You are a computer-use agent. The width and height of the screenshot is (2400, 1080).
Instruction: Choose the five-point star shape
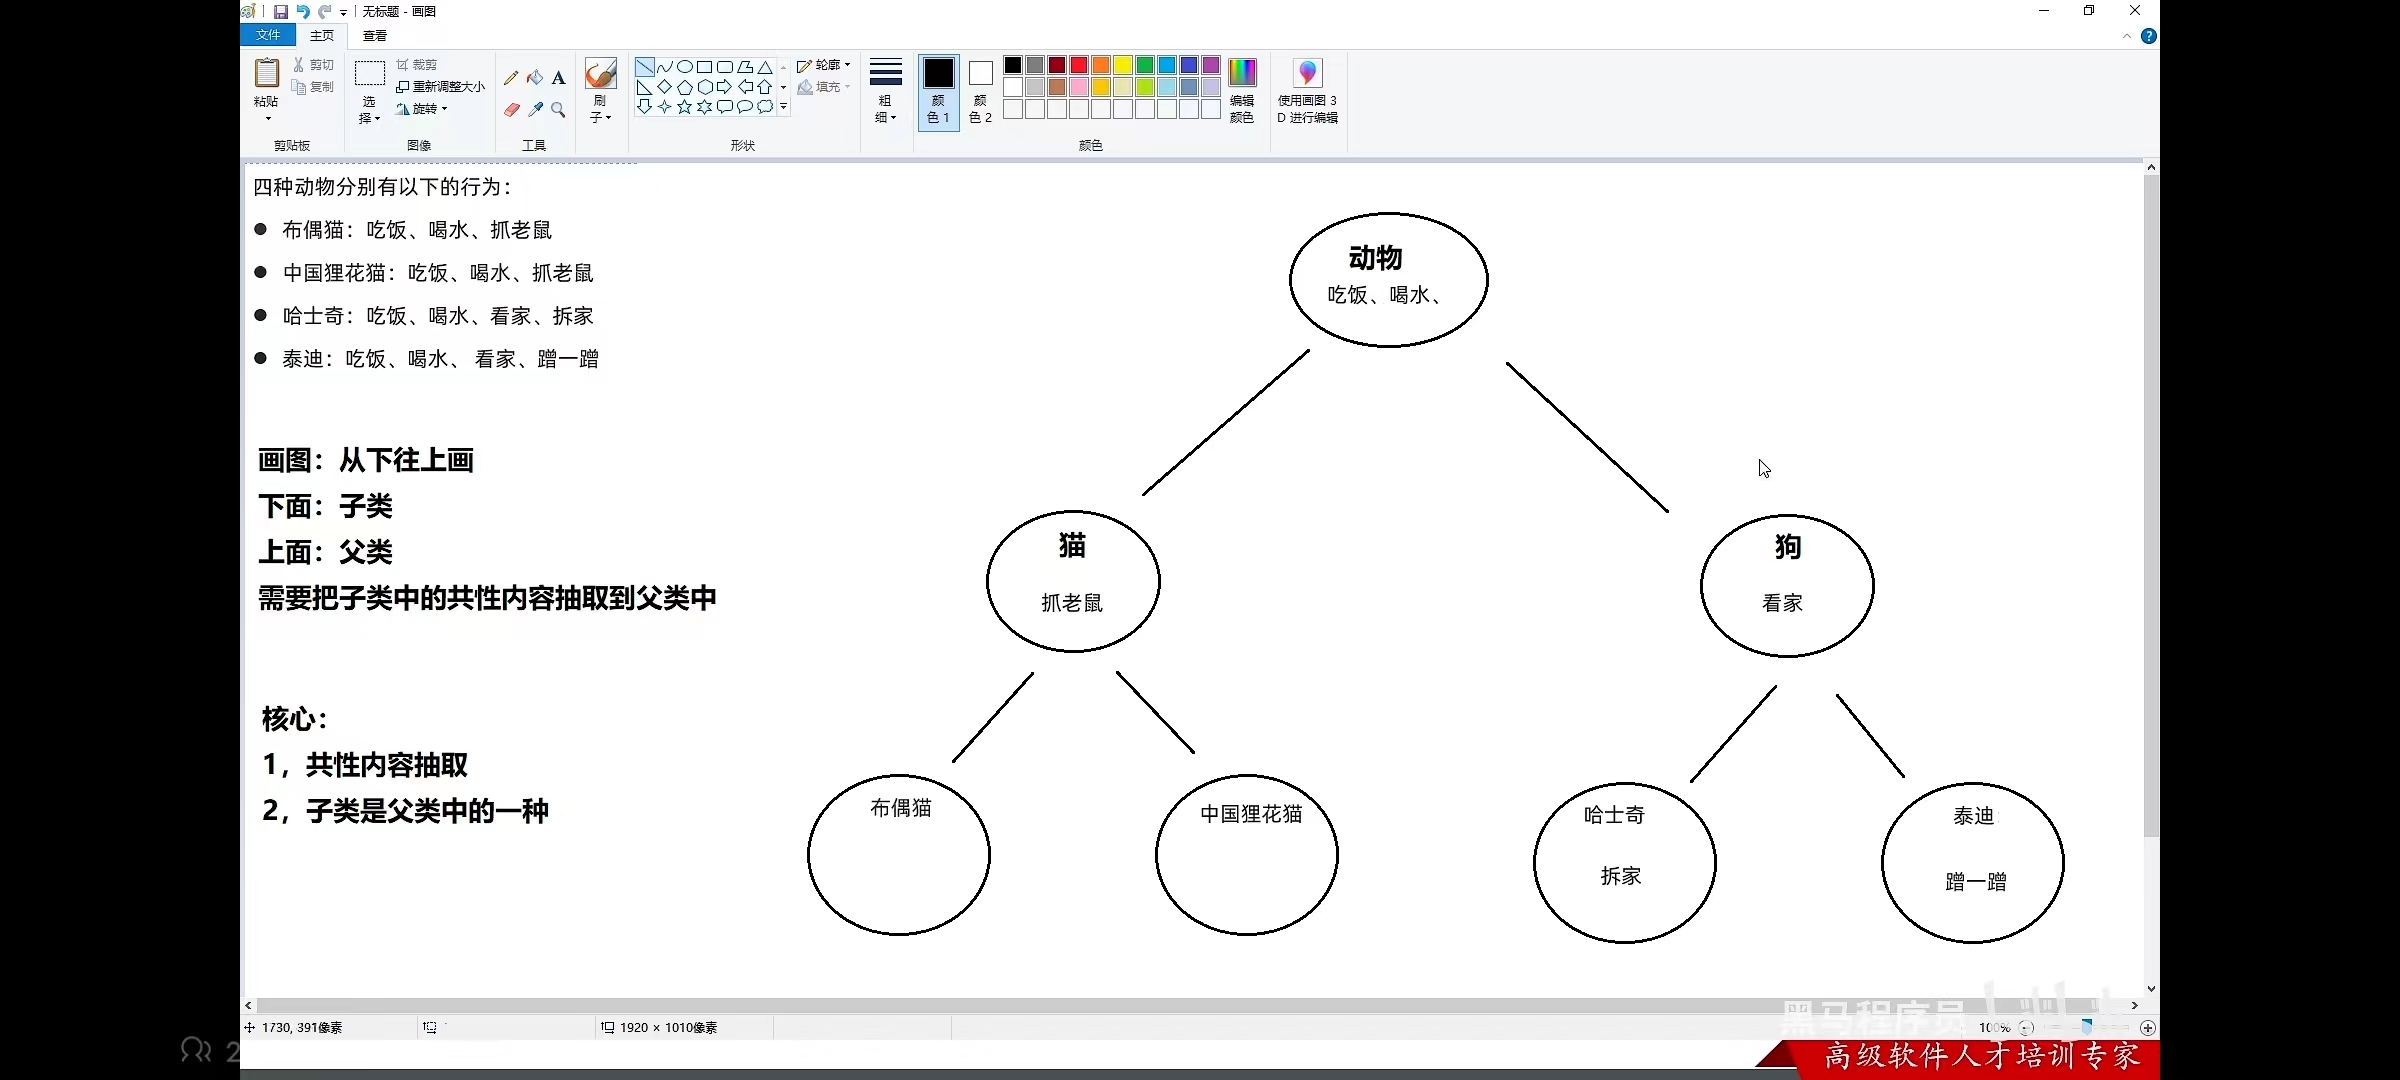[684, 107]
